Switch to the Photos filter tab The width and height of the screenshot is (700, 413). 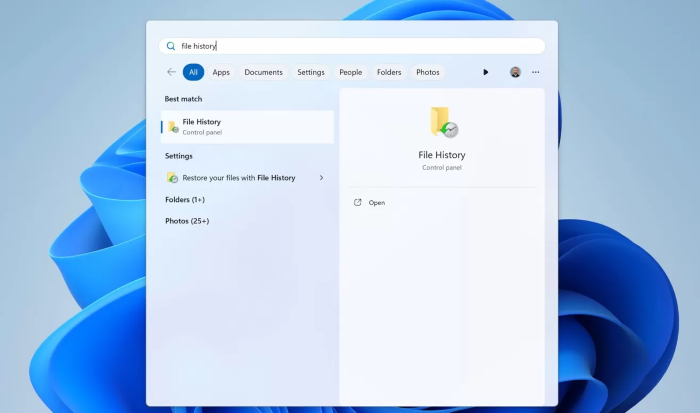[428, 72]
